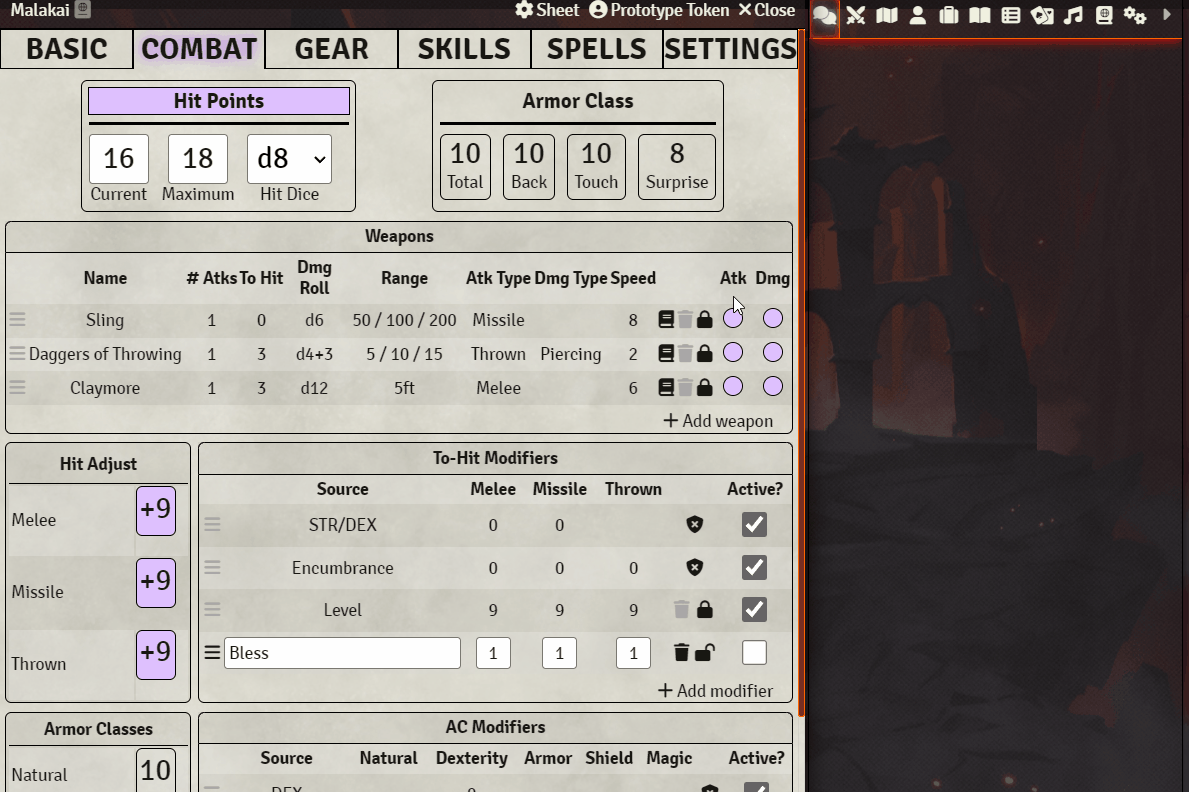Open the Hit Dice d8 dropdown
The image size is (1189, 792).
pyautogui.click(x=290, y=159)
